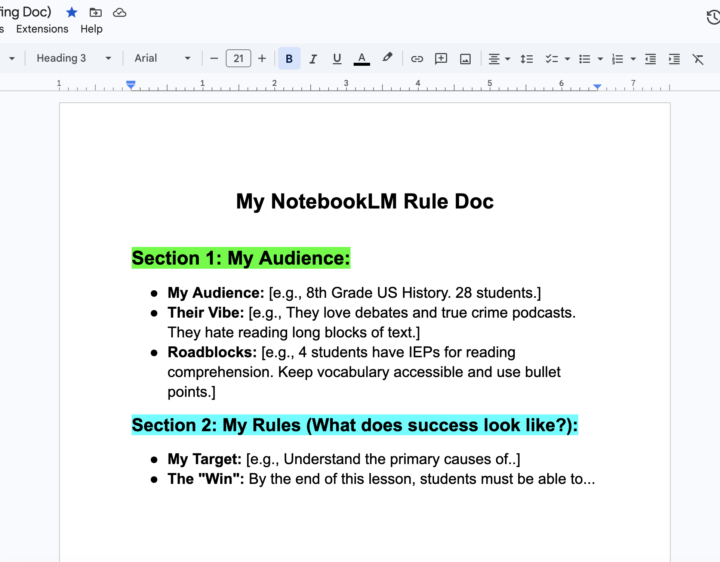Insert a link
720x562 pixels.
coord(417,58)
